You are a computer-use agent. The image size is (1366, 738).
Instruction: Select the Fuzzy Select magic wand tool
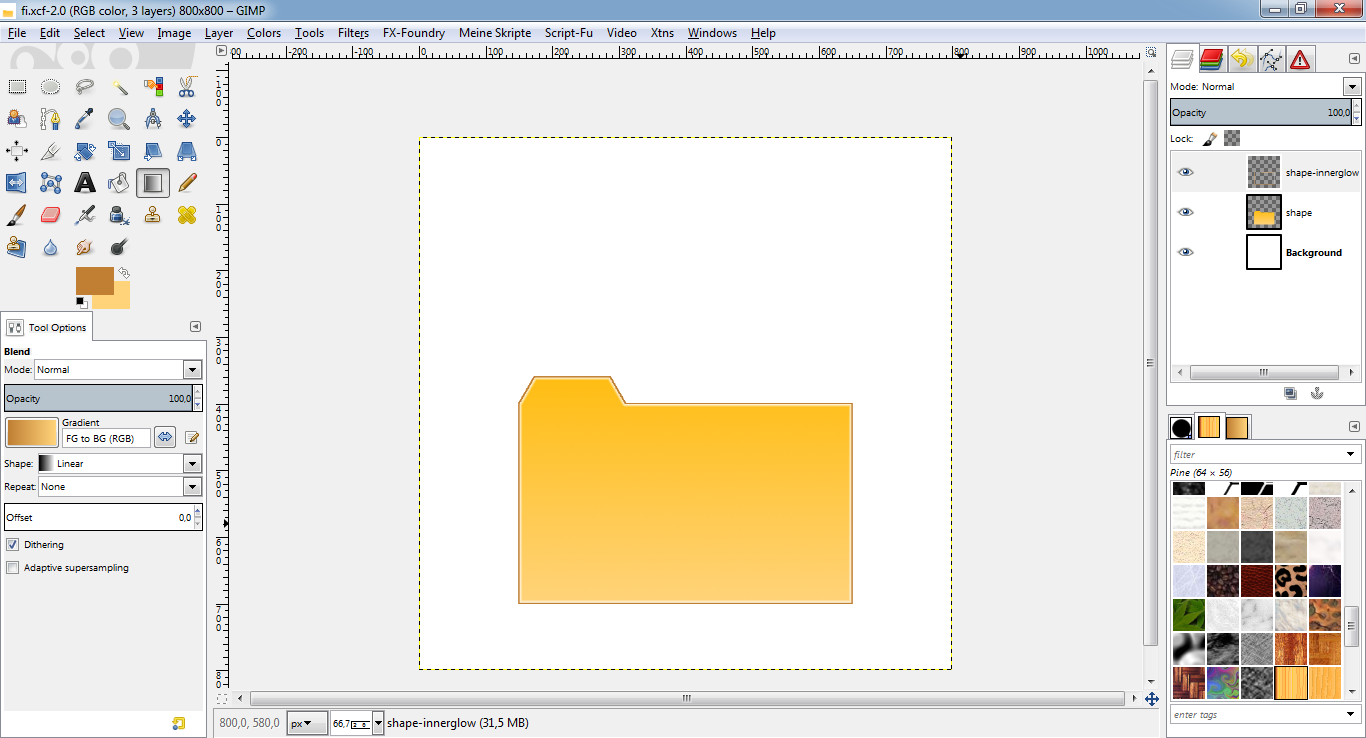[119, 87]
